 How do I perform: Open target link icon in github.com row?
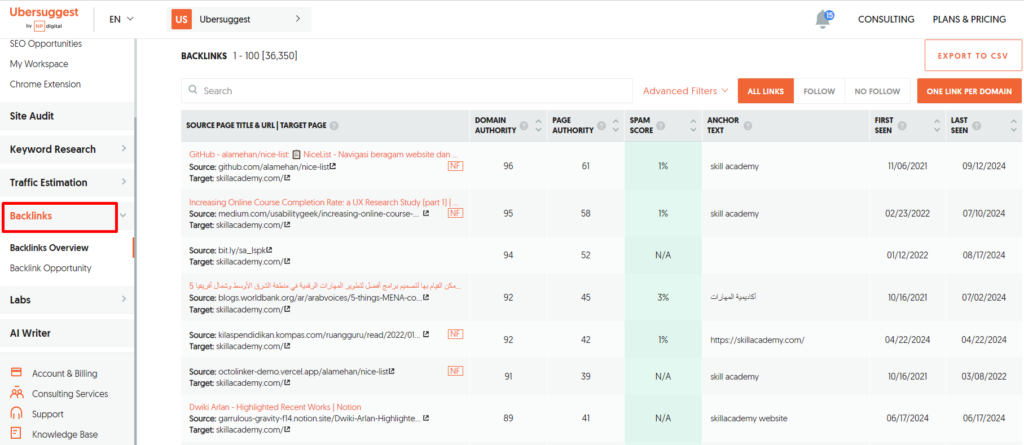(x=287, y=178)
